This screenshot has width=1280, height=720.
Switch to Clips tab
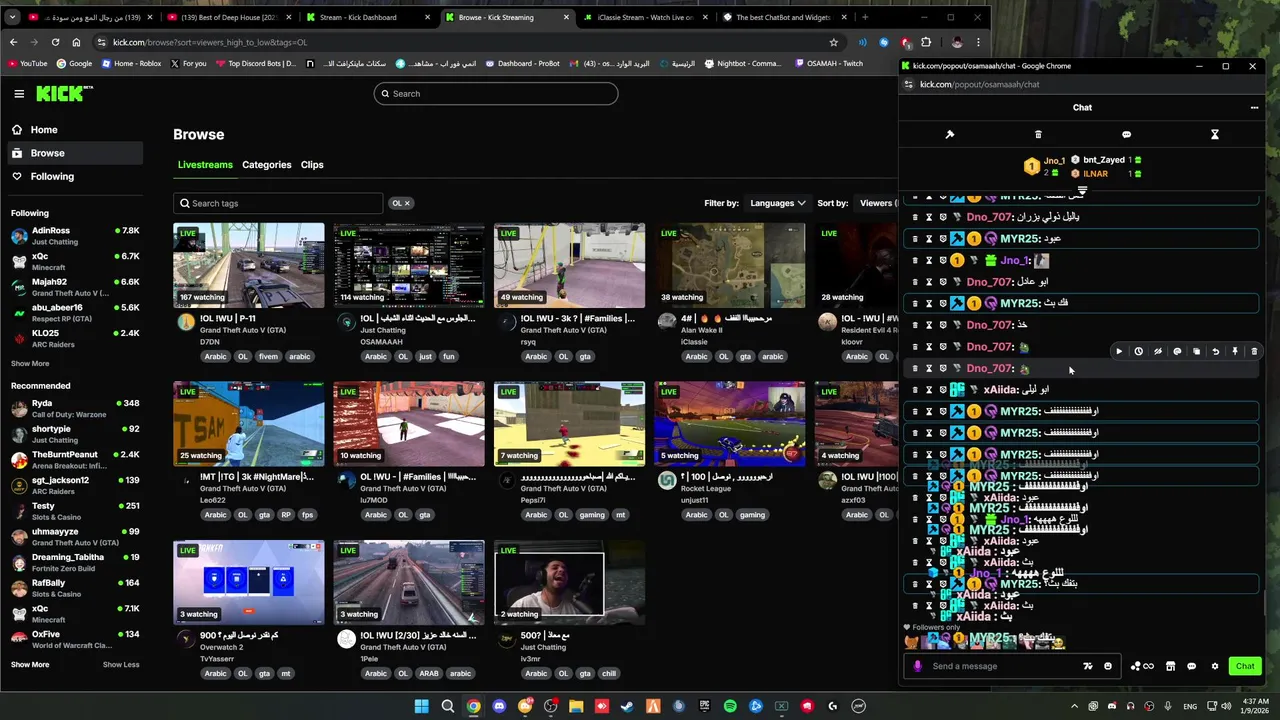(x=312, y=165)
